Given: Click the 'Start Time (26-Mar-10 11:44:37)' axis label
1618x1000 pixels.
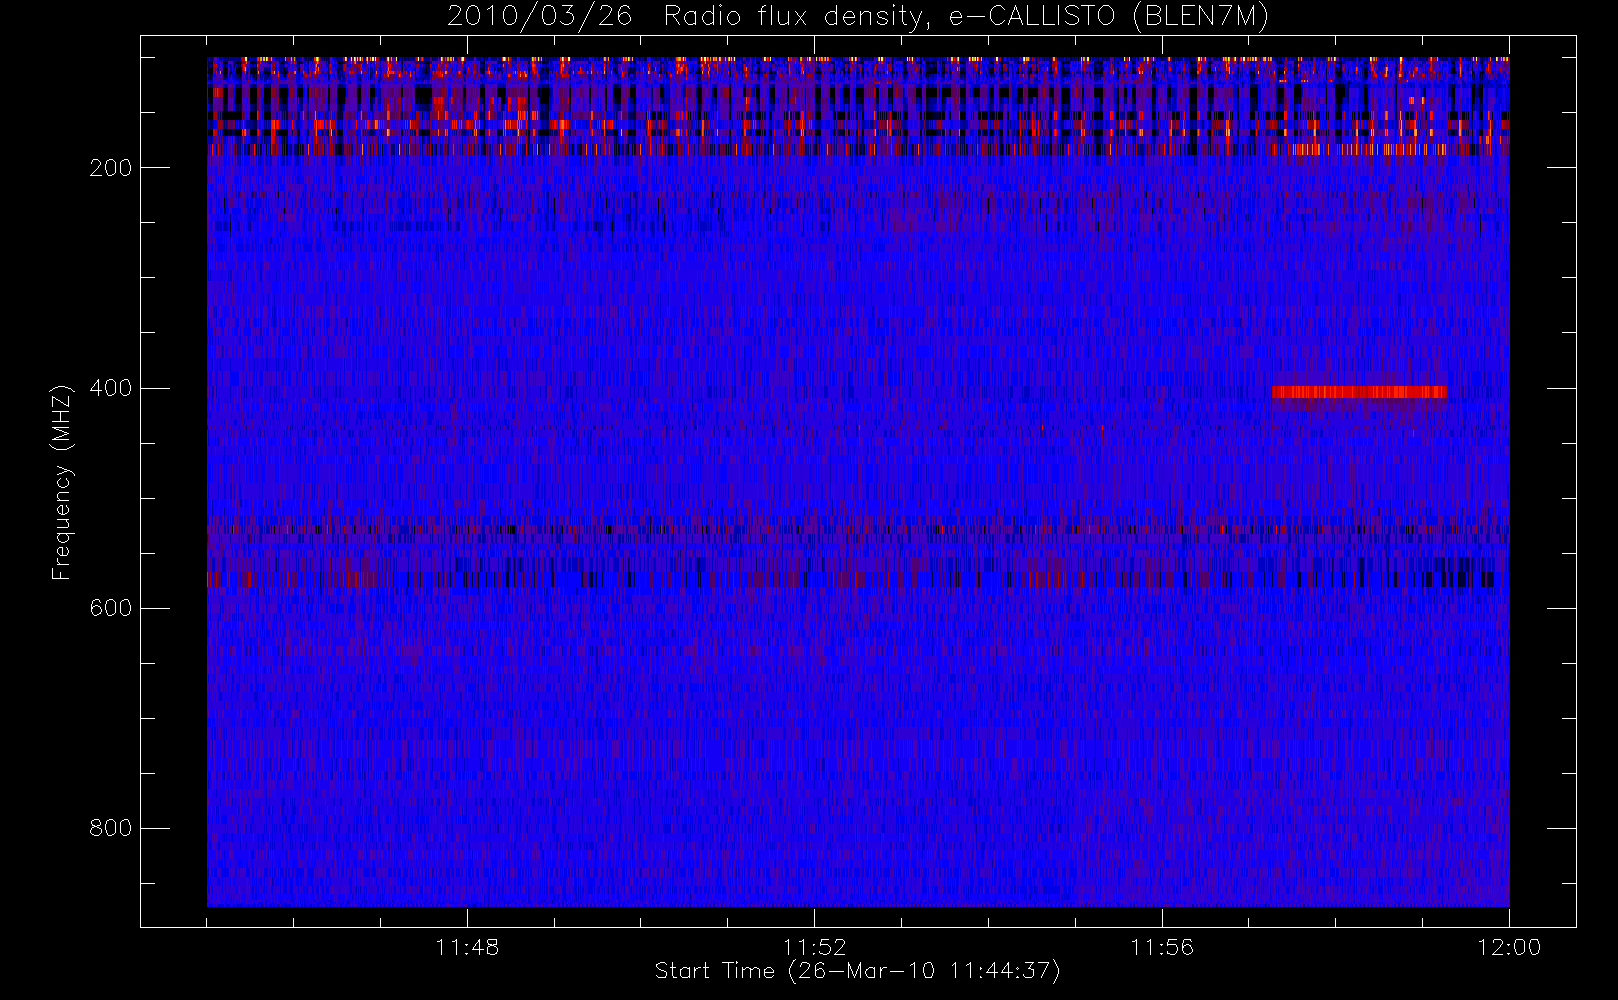Looking at the screenshot, I should (x=858, y=971).
